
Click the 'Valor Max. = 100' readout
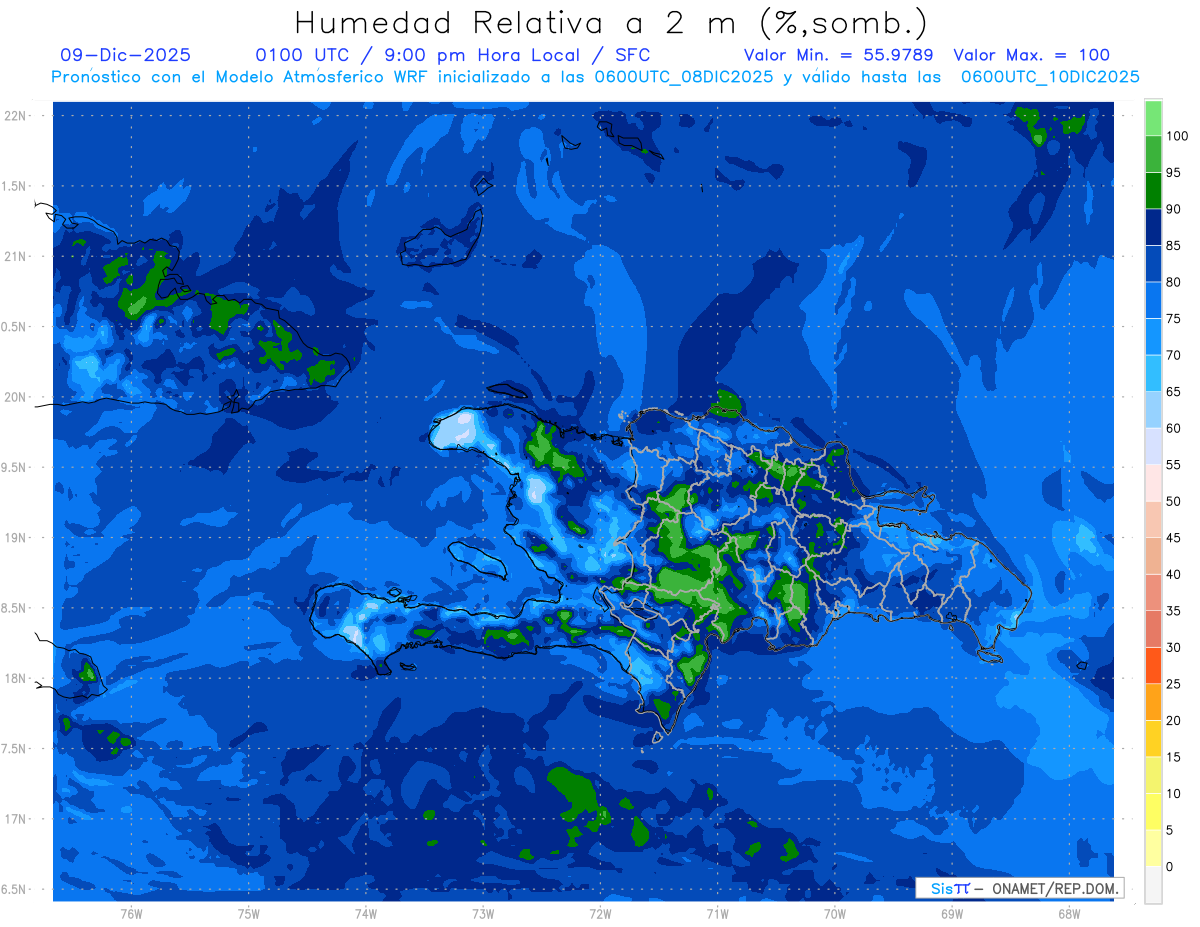click(x=1031, y=56)
